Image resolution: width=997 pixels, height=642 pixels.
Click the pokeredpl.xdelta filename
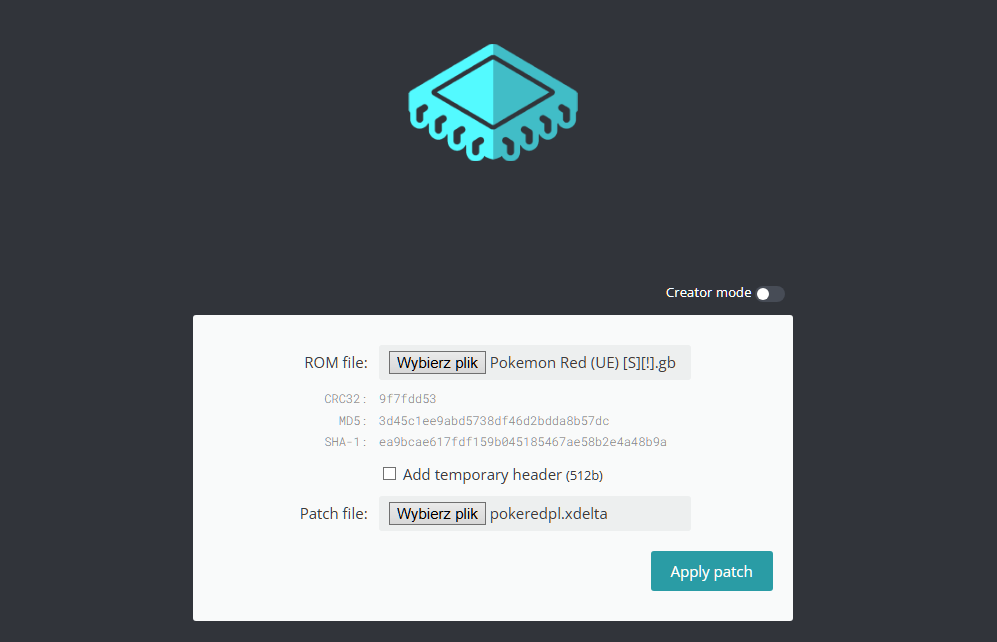pos(549,514)
